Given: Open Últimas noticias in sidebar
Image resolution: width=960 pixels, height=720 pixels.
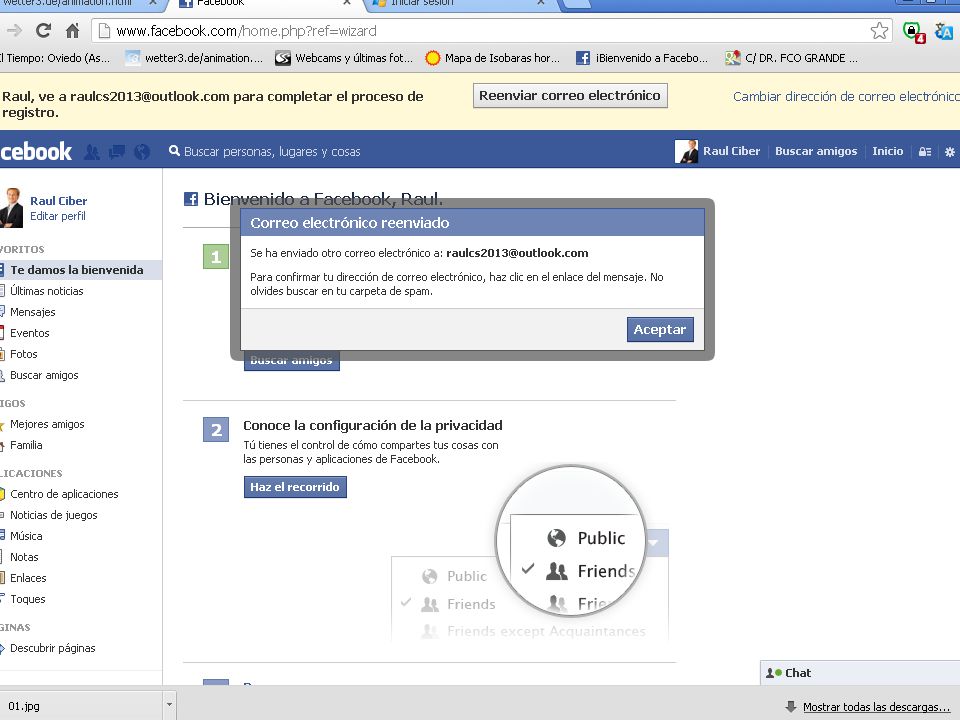Looking at the screenshot, I should pos(47,291).
